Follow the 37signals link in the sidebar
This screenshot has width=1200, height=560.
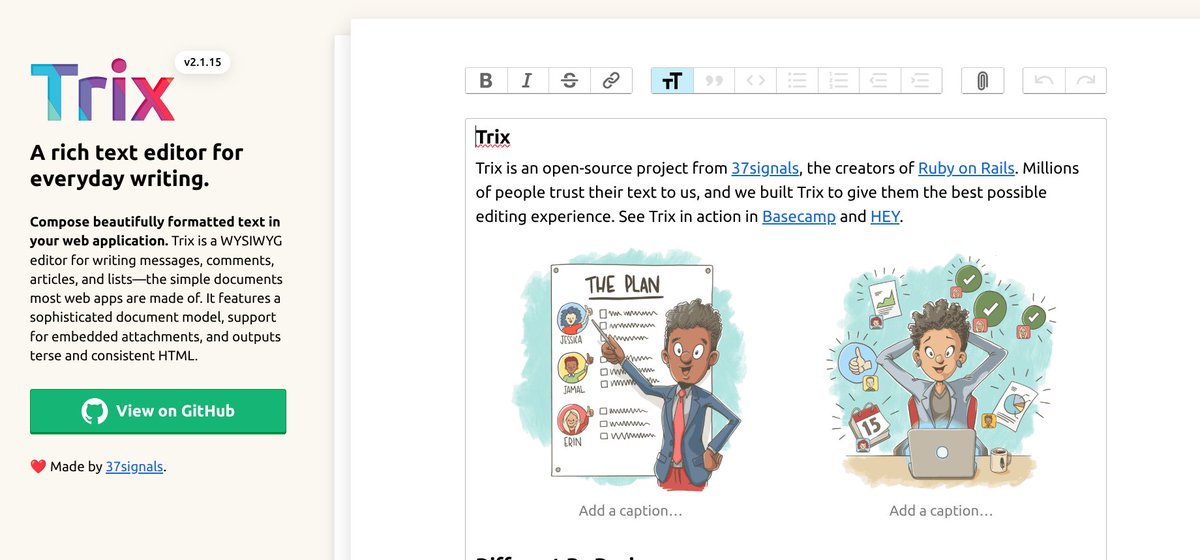coord(134,466)
